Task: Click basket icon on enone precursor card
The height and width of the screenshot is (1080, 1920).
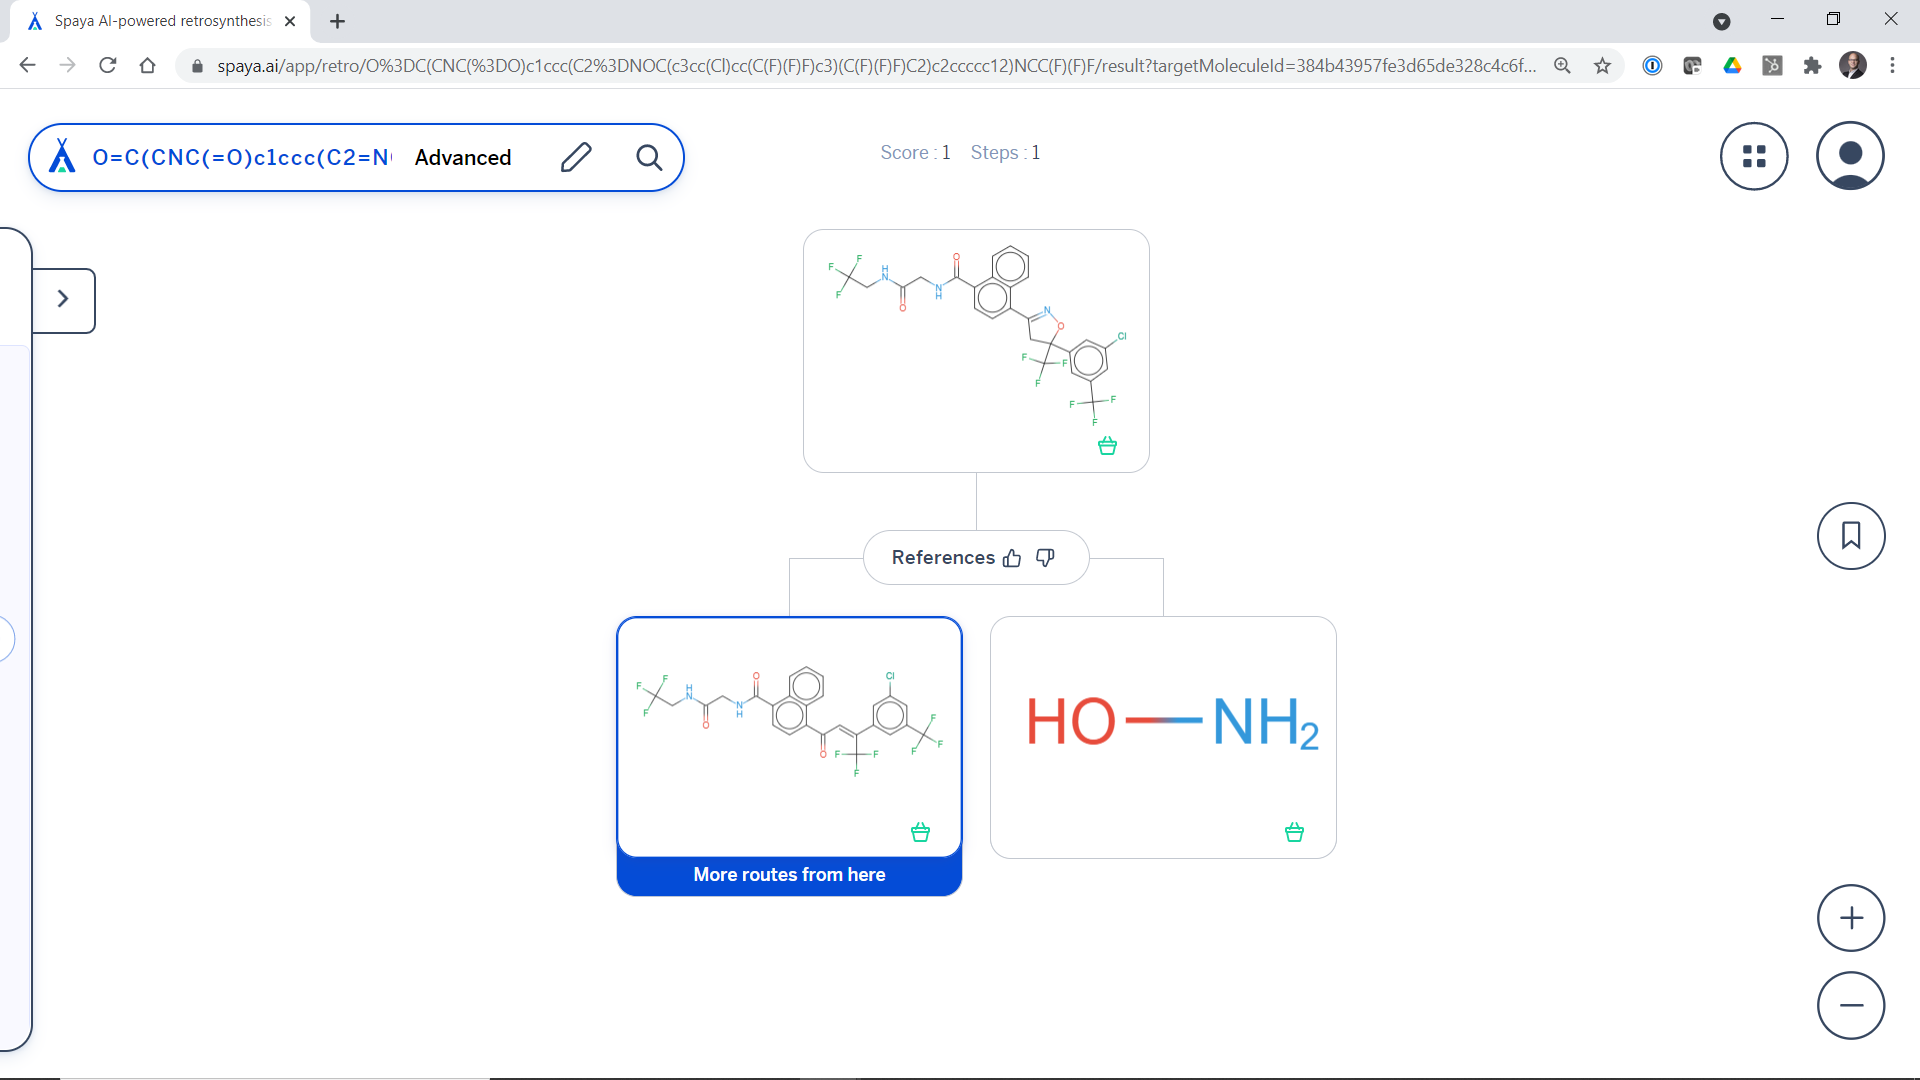Action: click(x=920, y=832)
